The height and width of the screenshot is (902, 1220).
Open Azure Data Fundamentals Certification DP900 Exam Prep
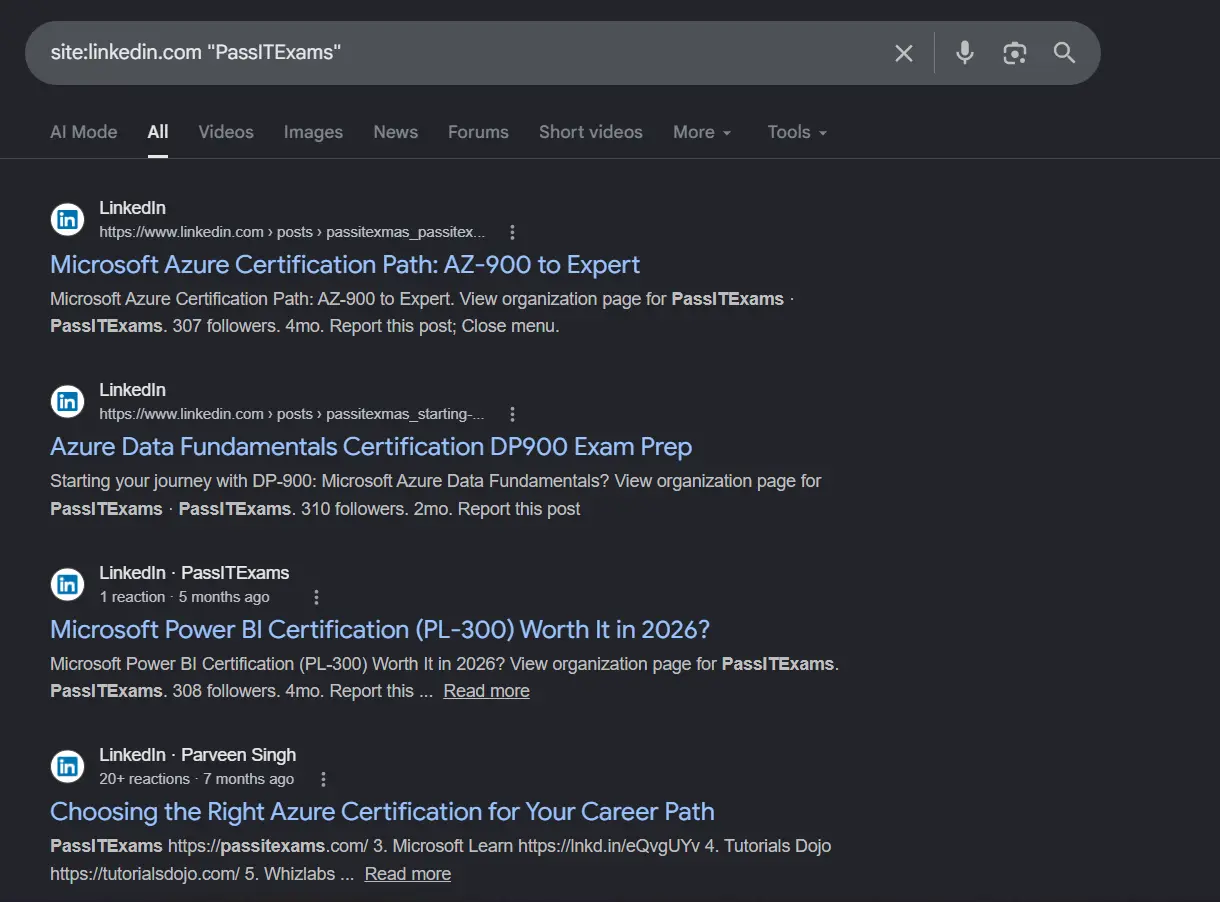point(371,447)
